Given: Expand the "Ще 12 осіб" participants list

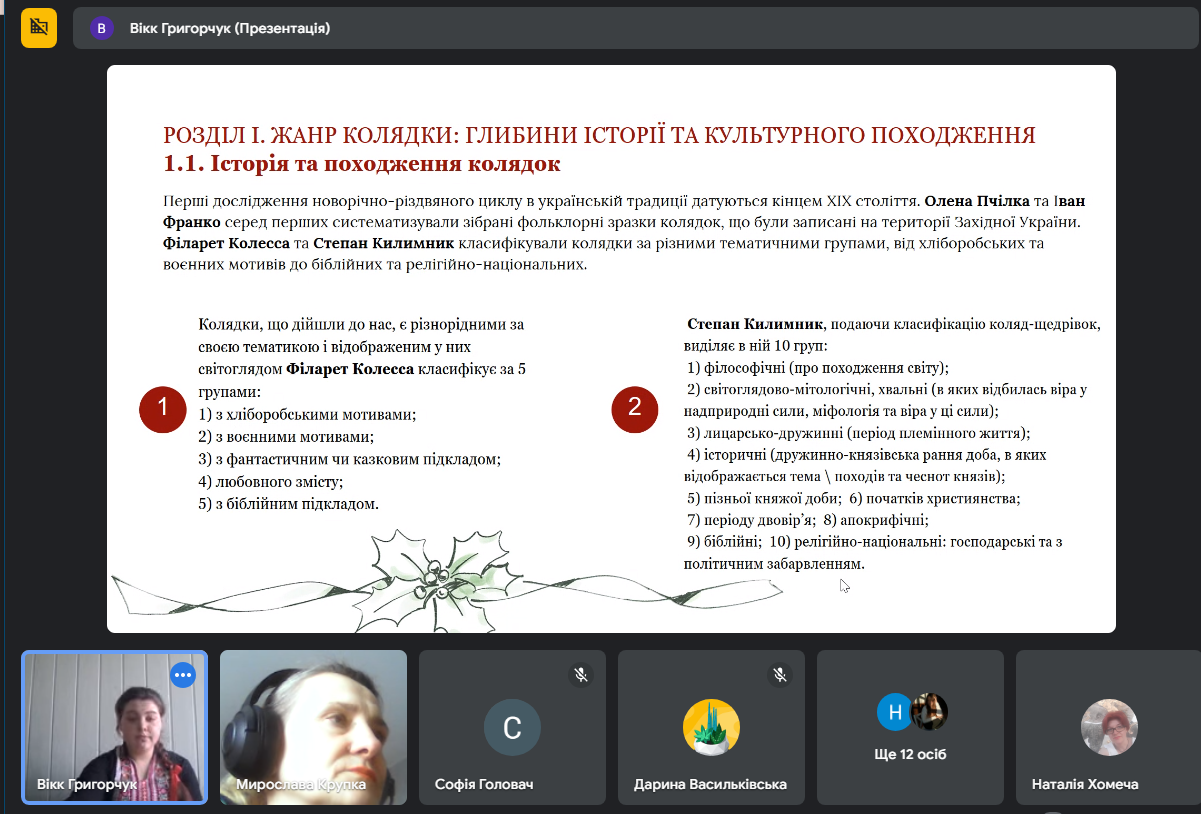Looking at the screenshot, I should (910, 754).
